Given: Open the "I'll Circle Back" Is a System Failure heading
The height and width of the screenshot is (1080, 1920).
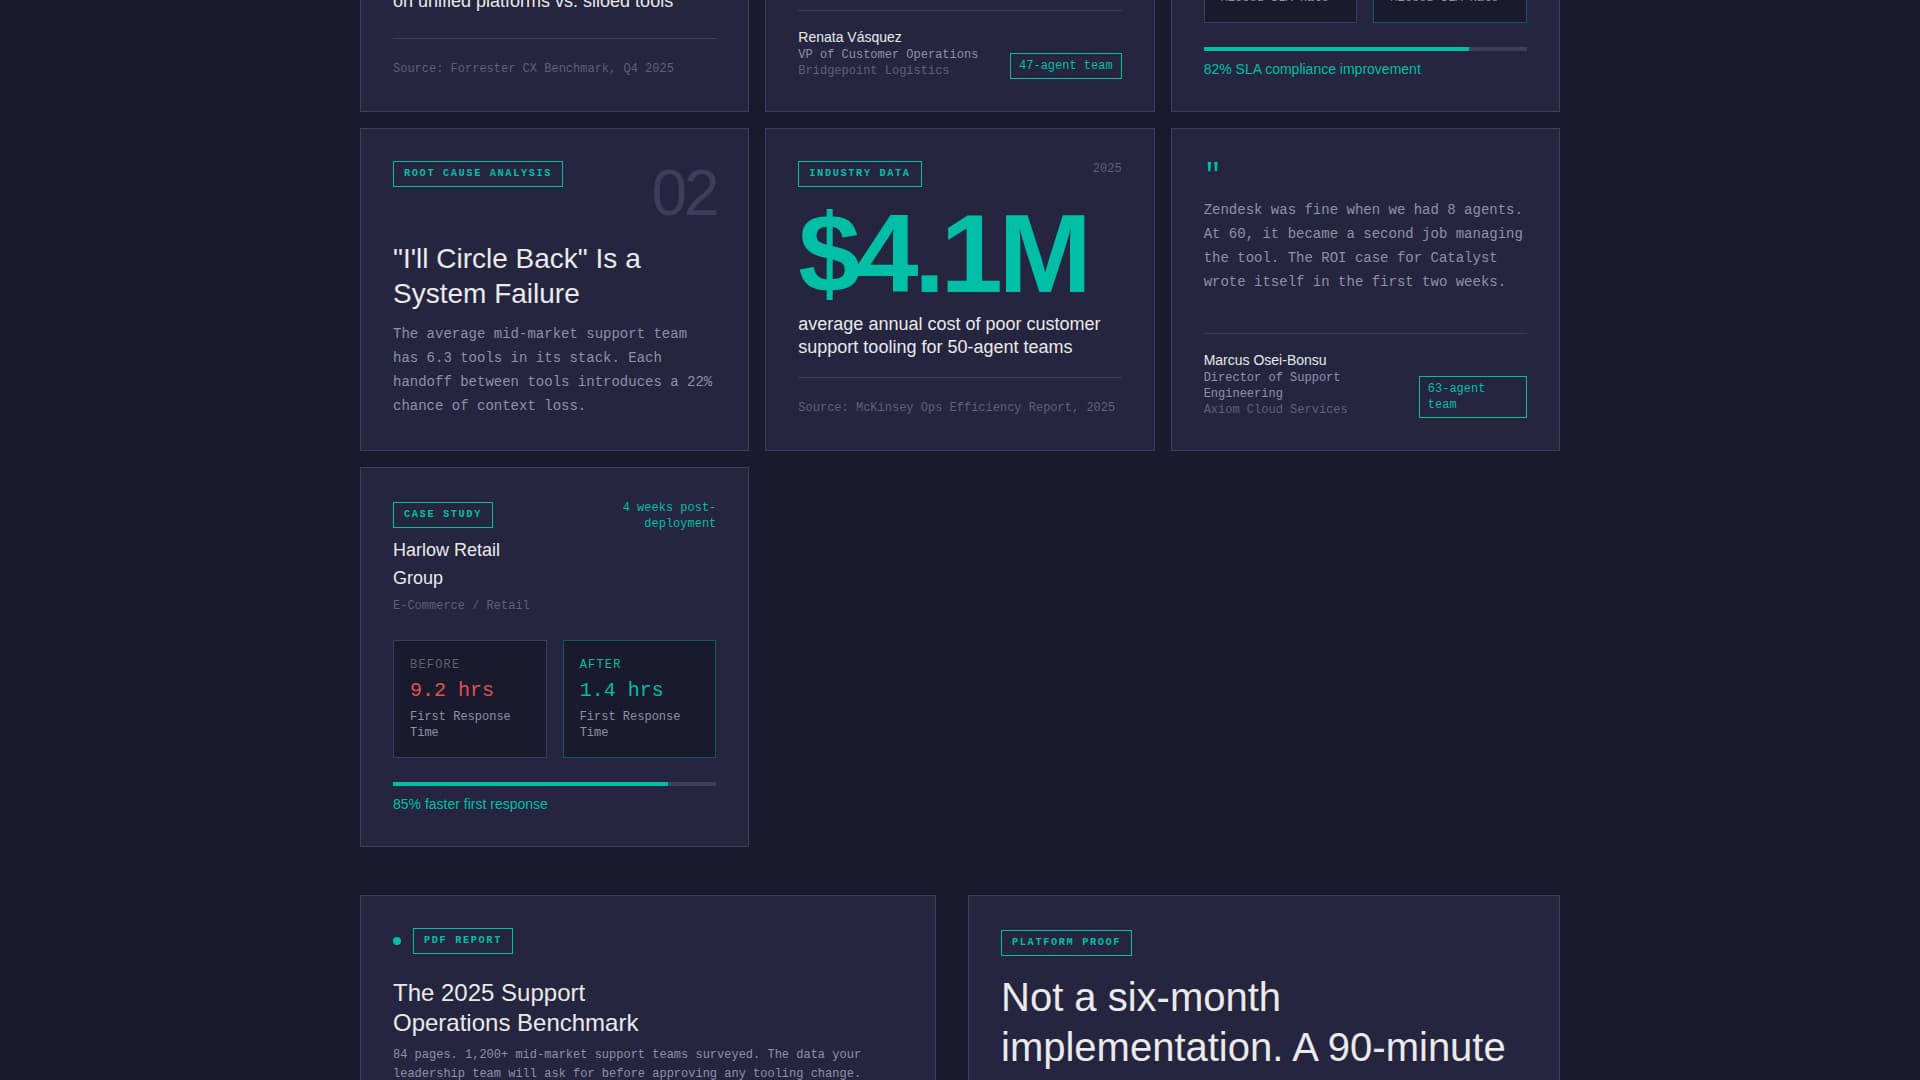Looking at the screenshot, I should 517,276.
